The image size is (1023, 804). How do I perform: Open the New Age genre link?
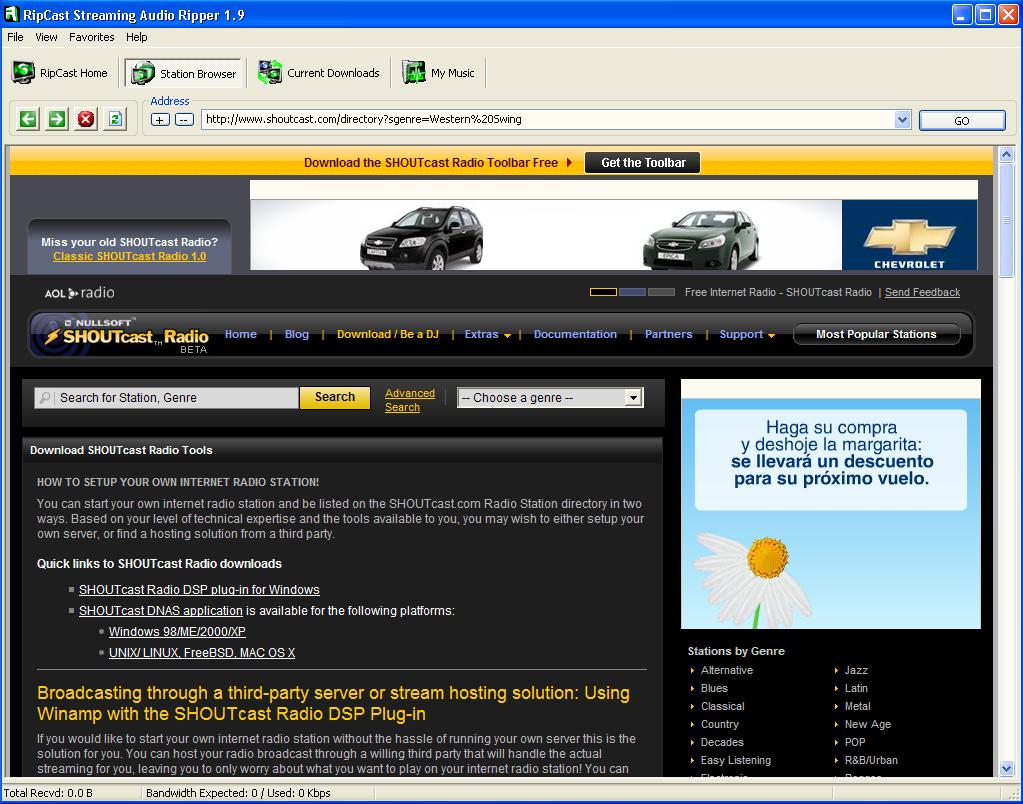(x=868, y=724)
